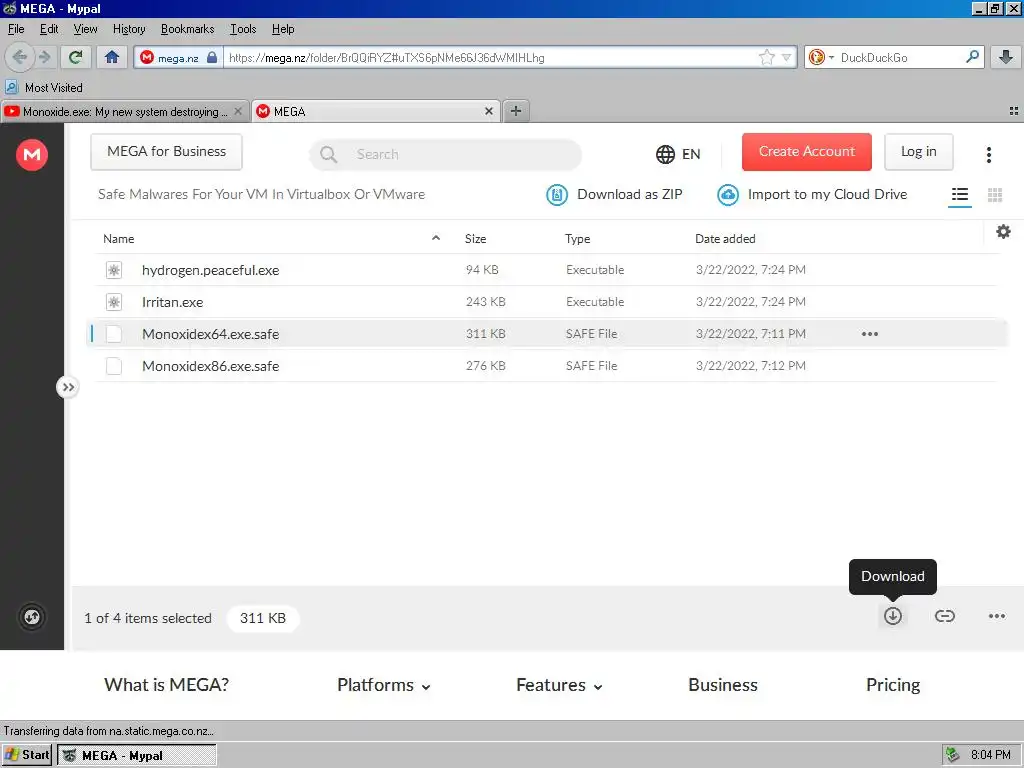
Task: Sort files by Type column
Action: pyautogui.click(x=577, y=239)
